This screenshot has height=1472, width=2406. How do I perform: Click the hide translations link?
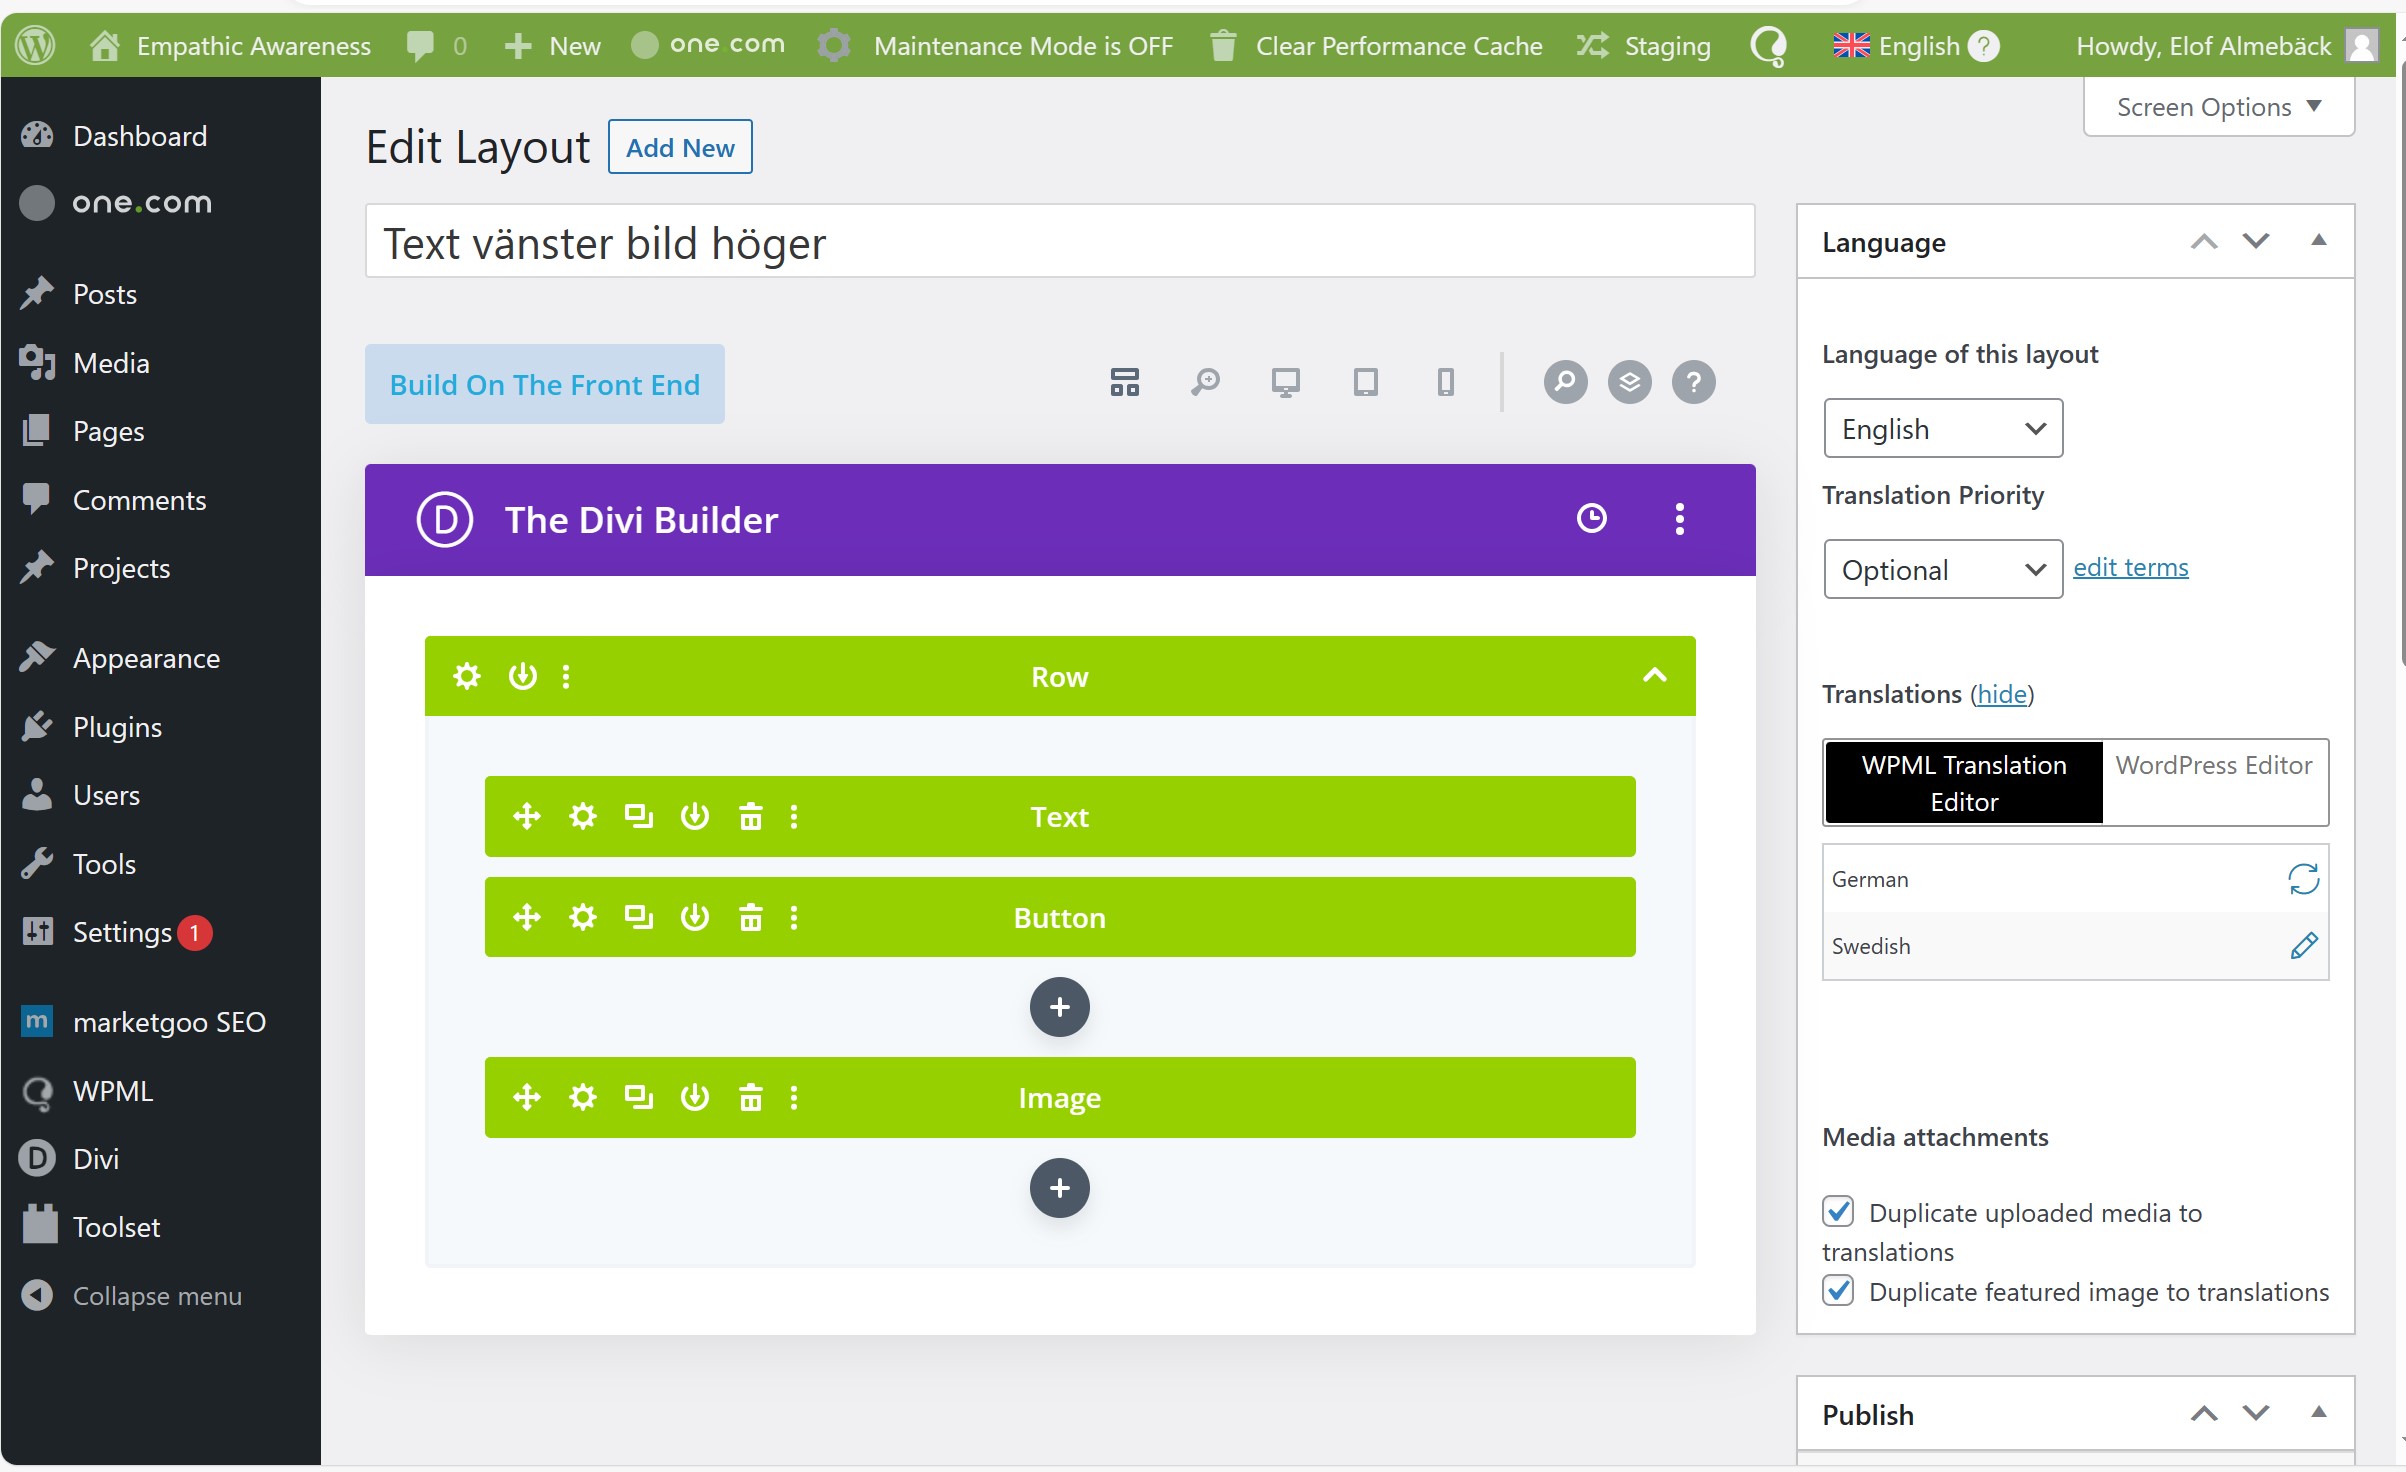(x=2001, y=693)
